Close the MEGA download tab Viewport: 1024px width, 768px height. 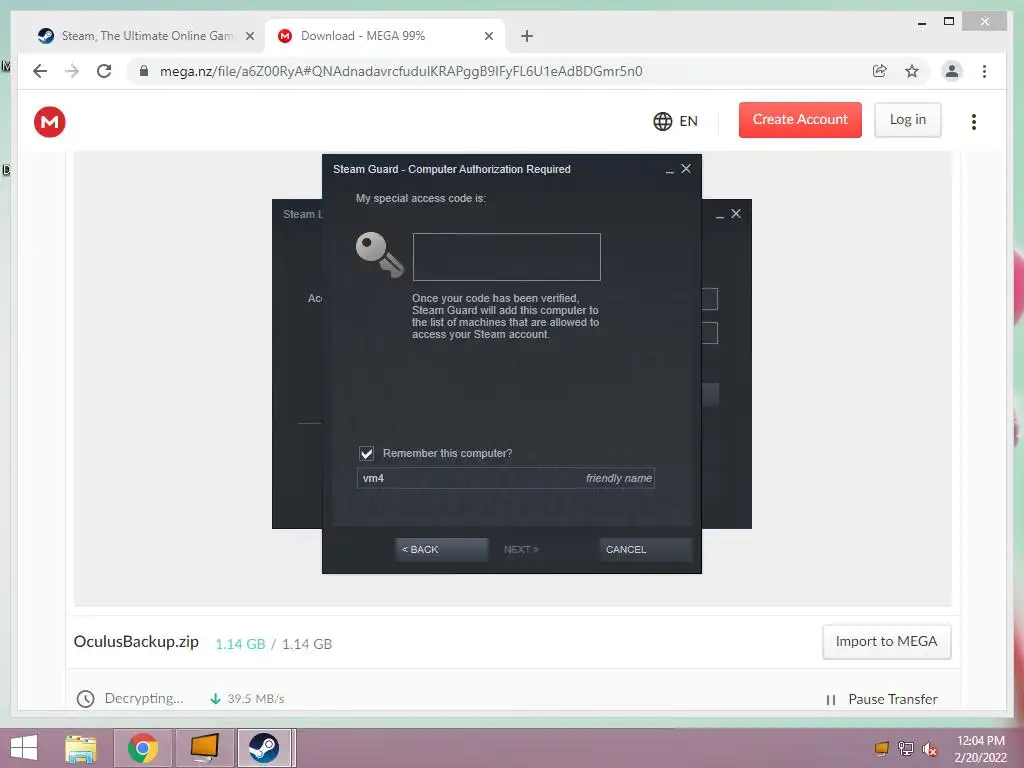(x=488, y=36)
